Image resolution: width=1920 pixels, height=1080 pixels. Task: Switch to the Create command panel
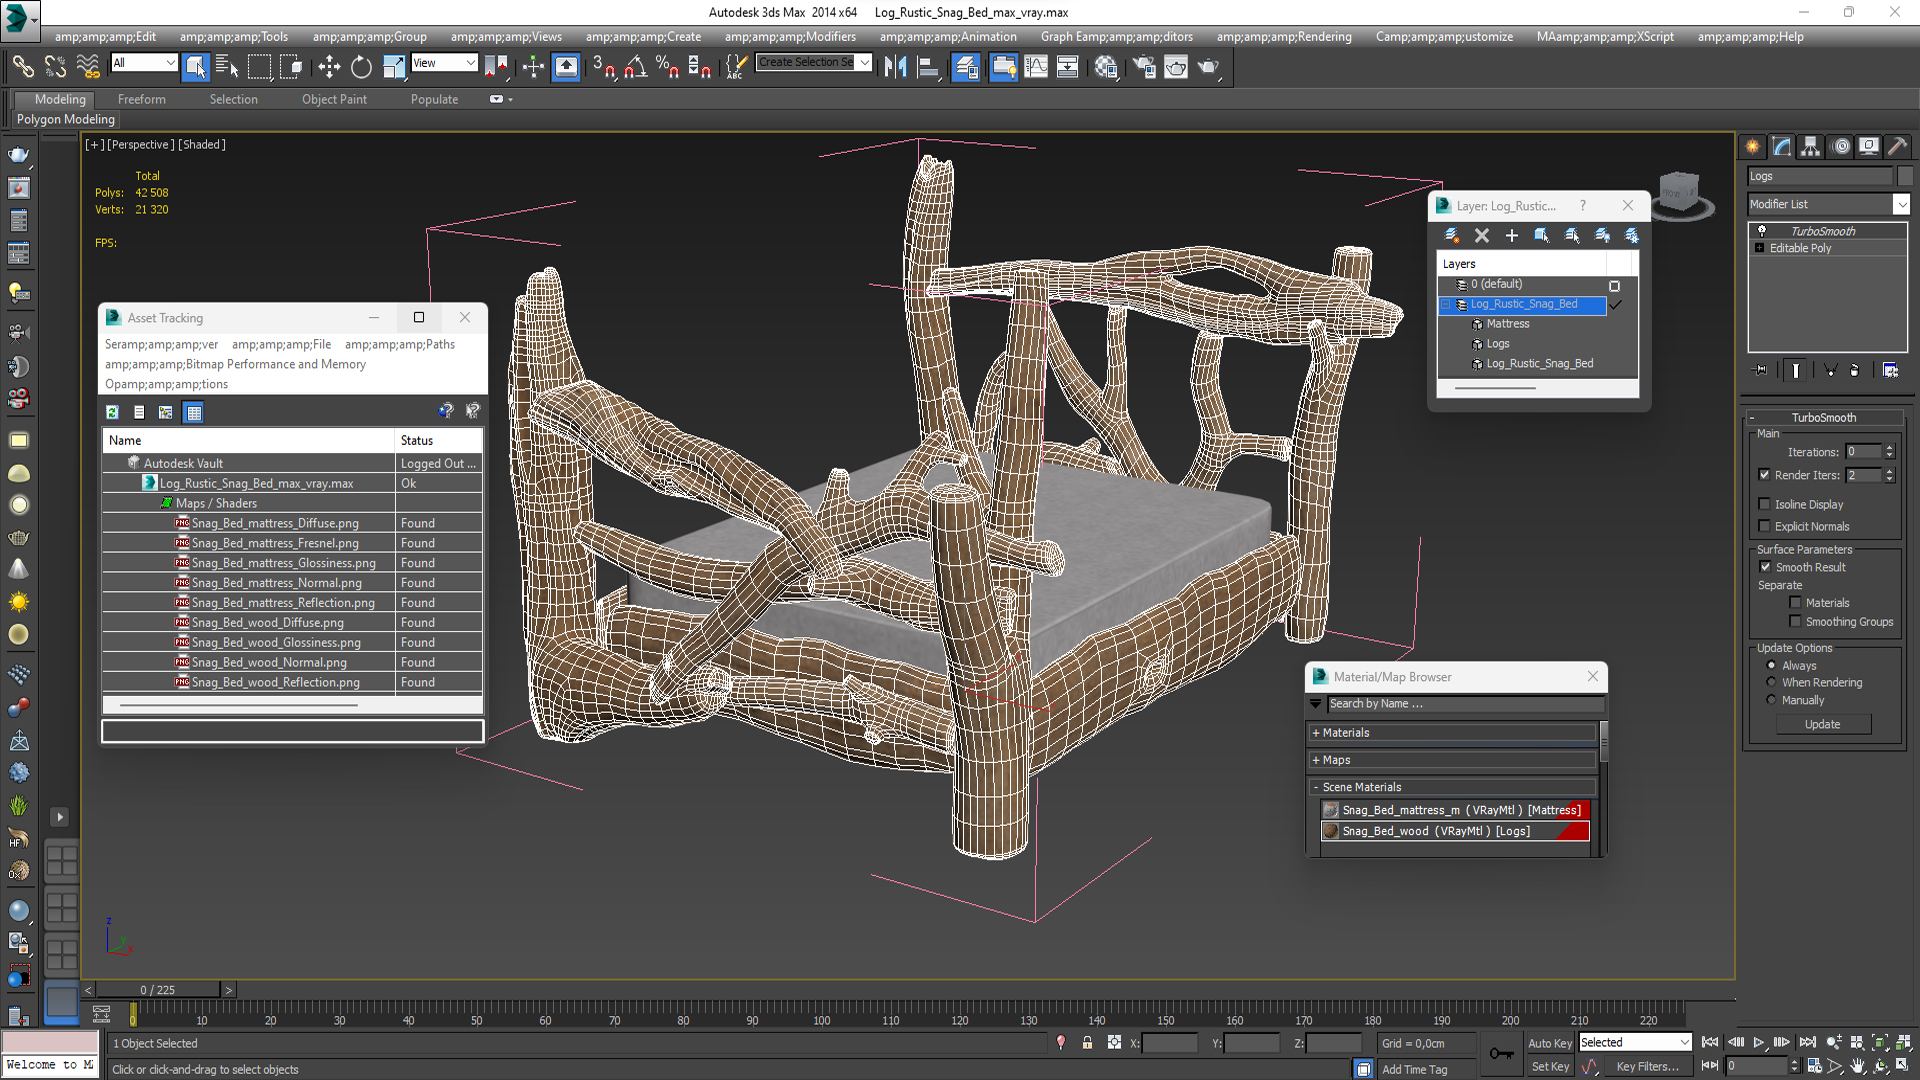point(1753,146)
